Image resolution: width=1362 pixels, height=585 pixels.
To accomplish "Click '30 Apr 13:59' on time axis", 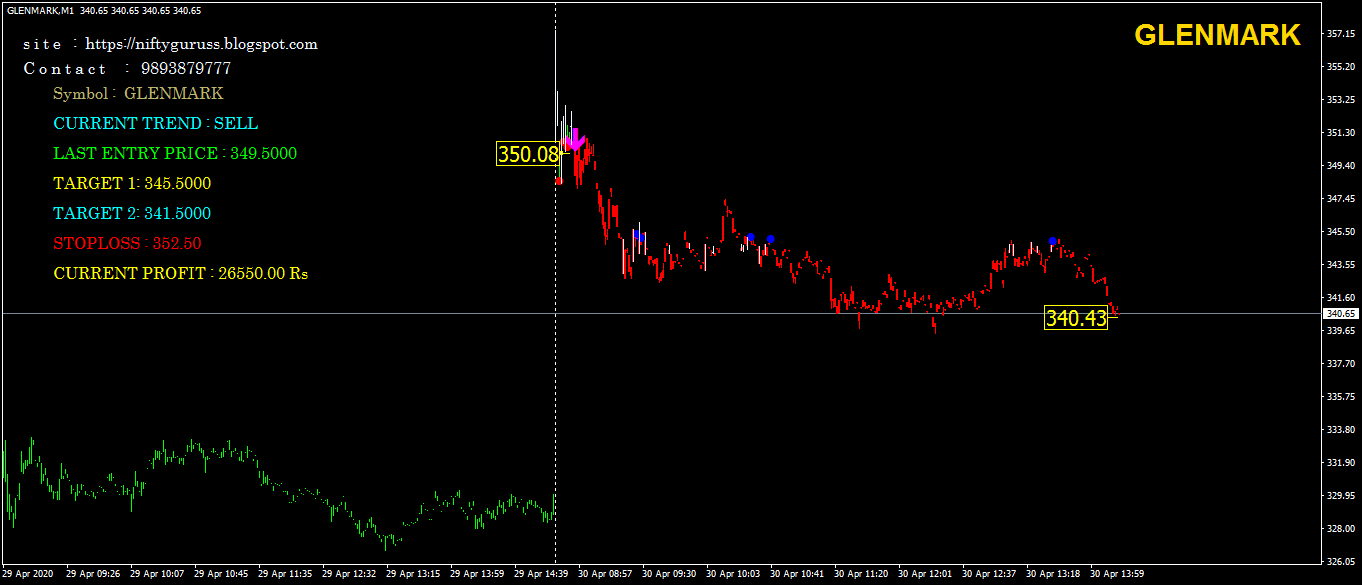I will click(1118, 575).
